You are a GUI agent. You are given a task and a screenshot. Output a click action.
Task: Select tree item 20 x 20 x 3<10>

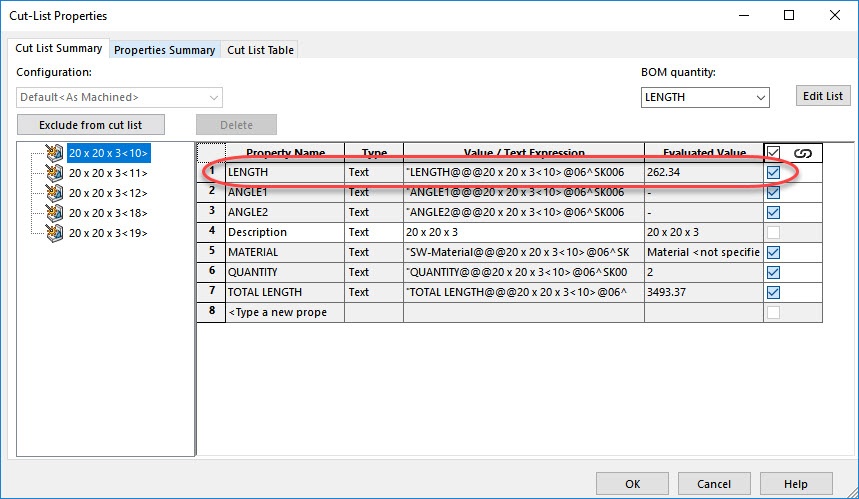pyautogui.click(x=108, y=153)
